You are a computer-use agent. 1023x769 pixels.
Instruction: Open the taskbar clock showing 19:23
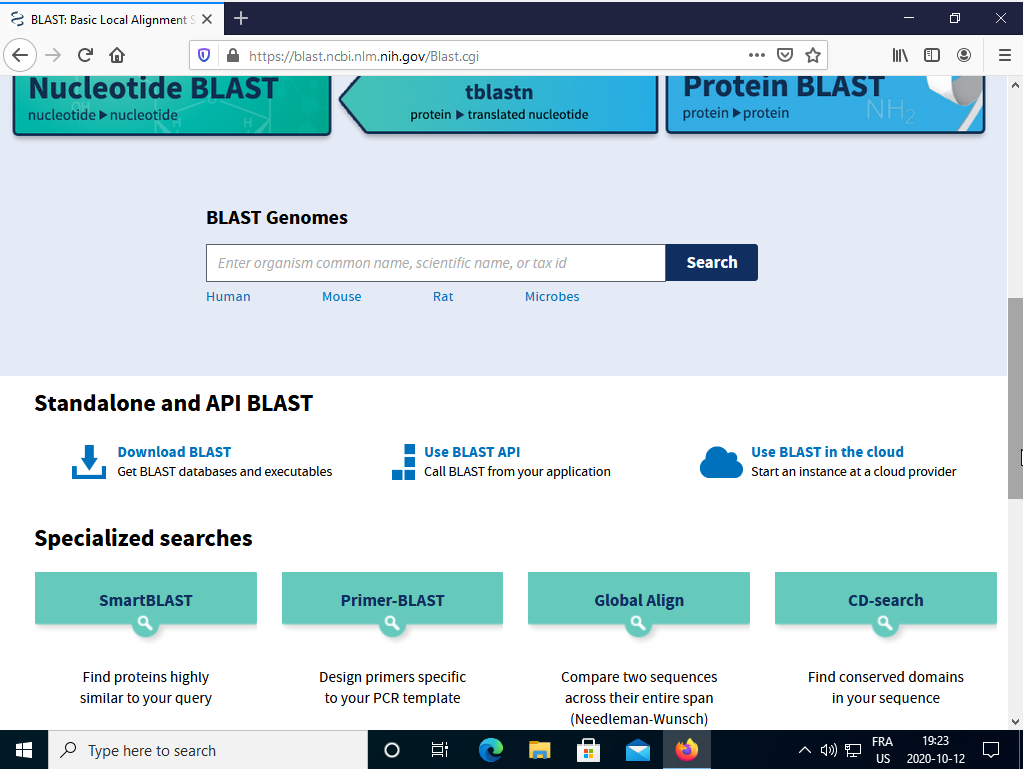(936, 750)
